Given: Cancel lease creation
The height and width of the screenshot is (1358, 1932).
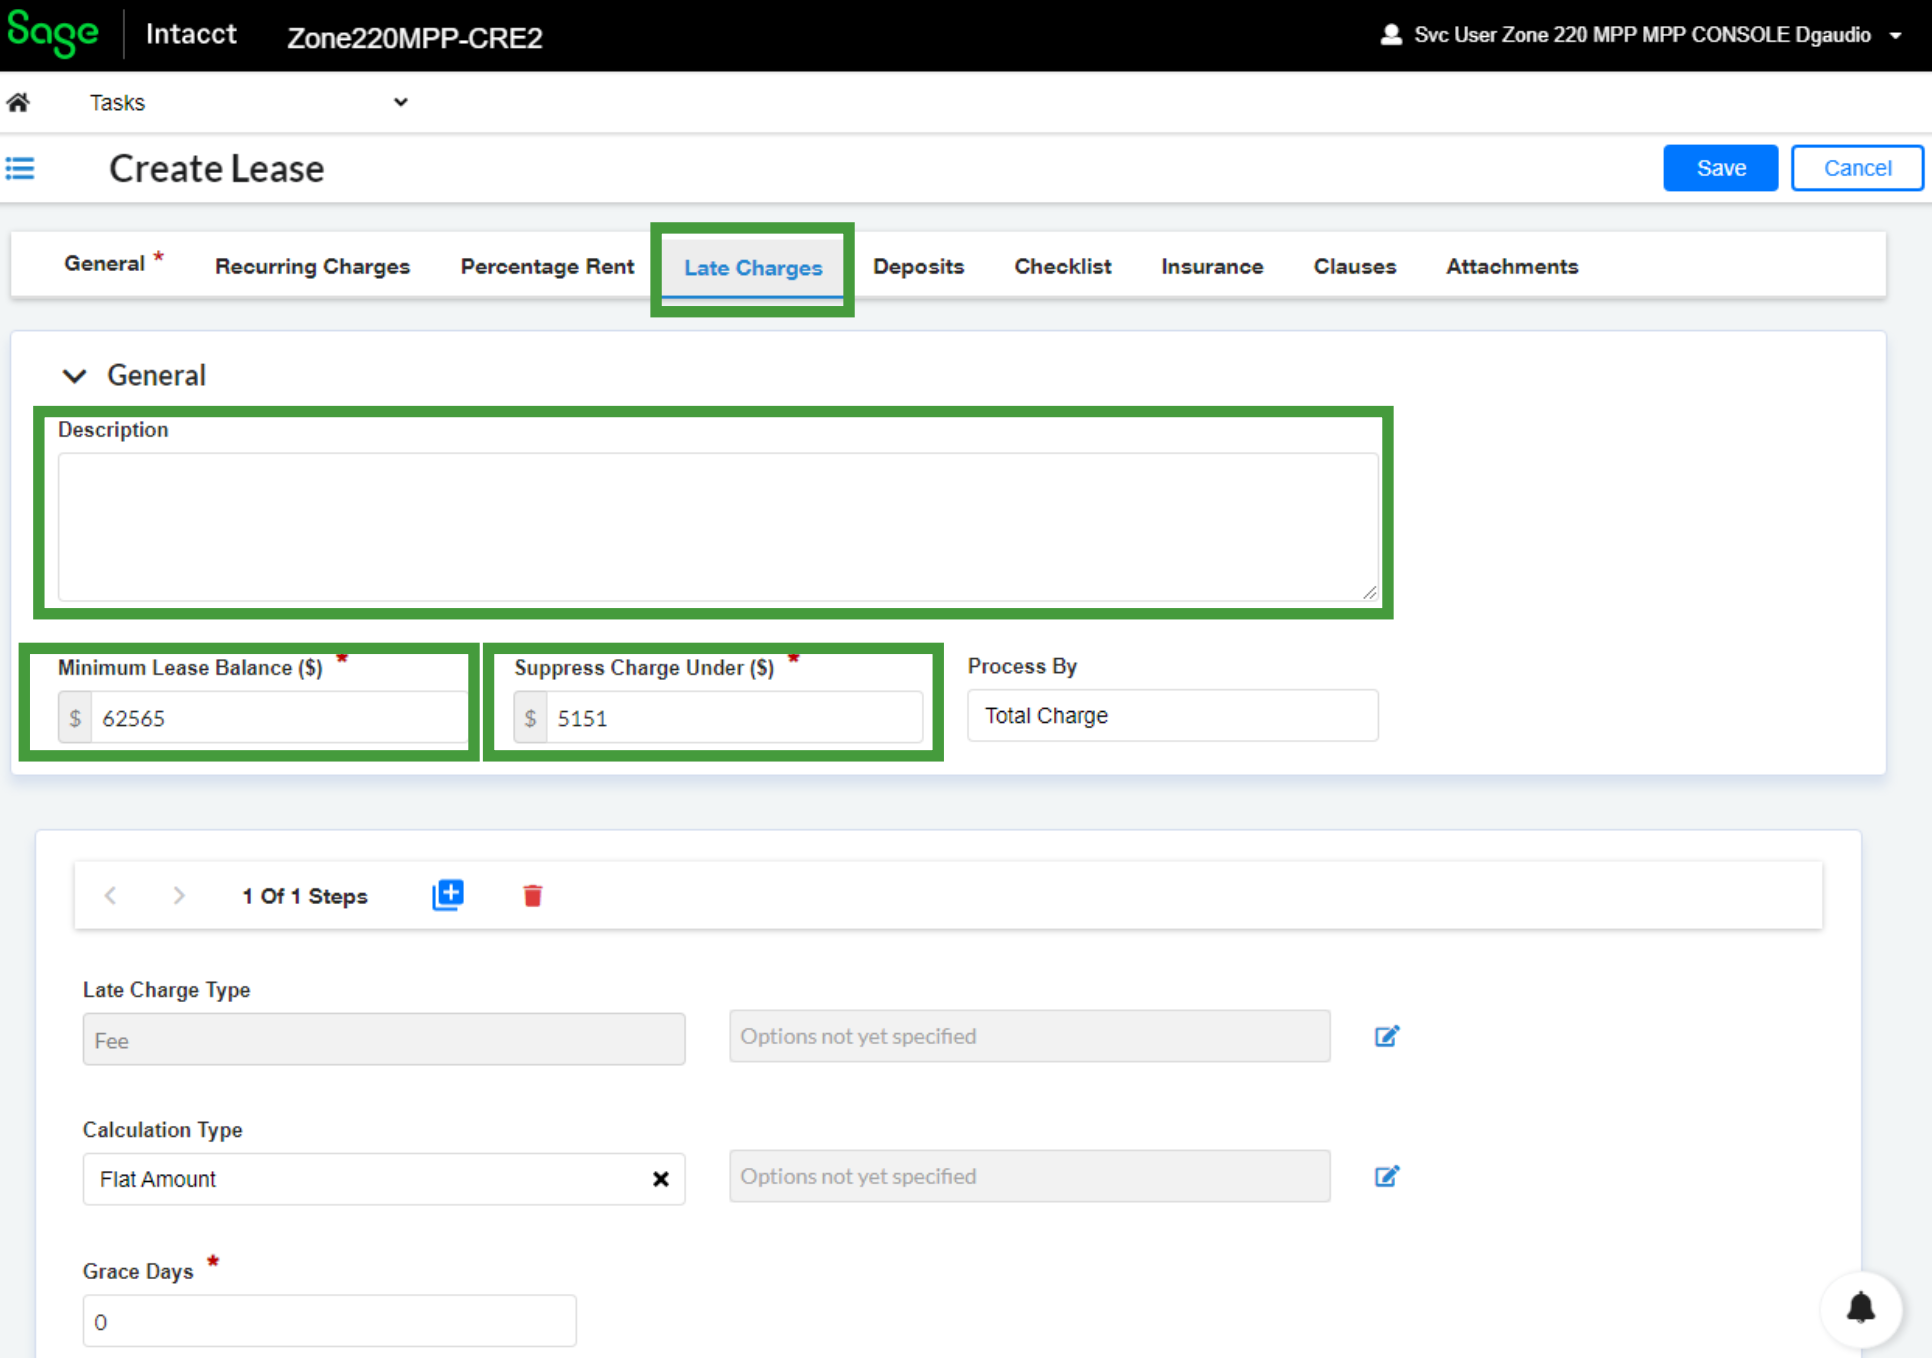Looking at the screenshot, I should point(1857,168).
